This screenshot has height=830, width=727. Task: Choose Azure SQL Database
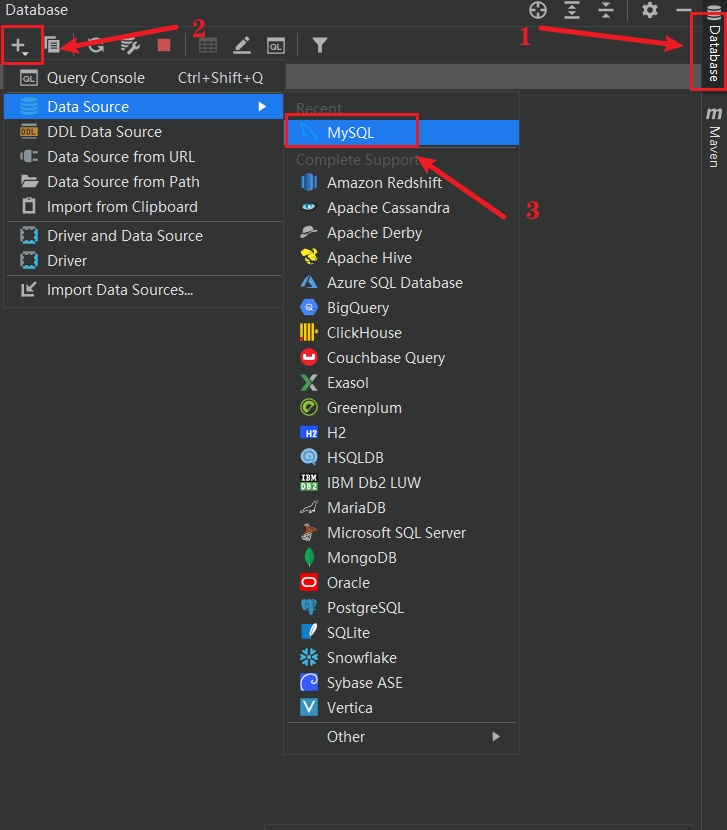pos(402,283)
